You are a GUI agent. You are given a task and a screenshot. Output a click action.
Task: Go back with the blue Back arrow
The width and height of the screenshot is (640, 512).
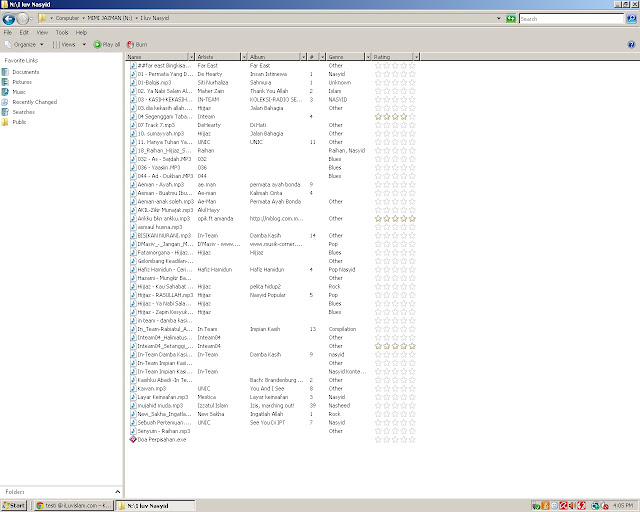point(9,19)
